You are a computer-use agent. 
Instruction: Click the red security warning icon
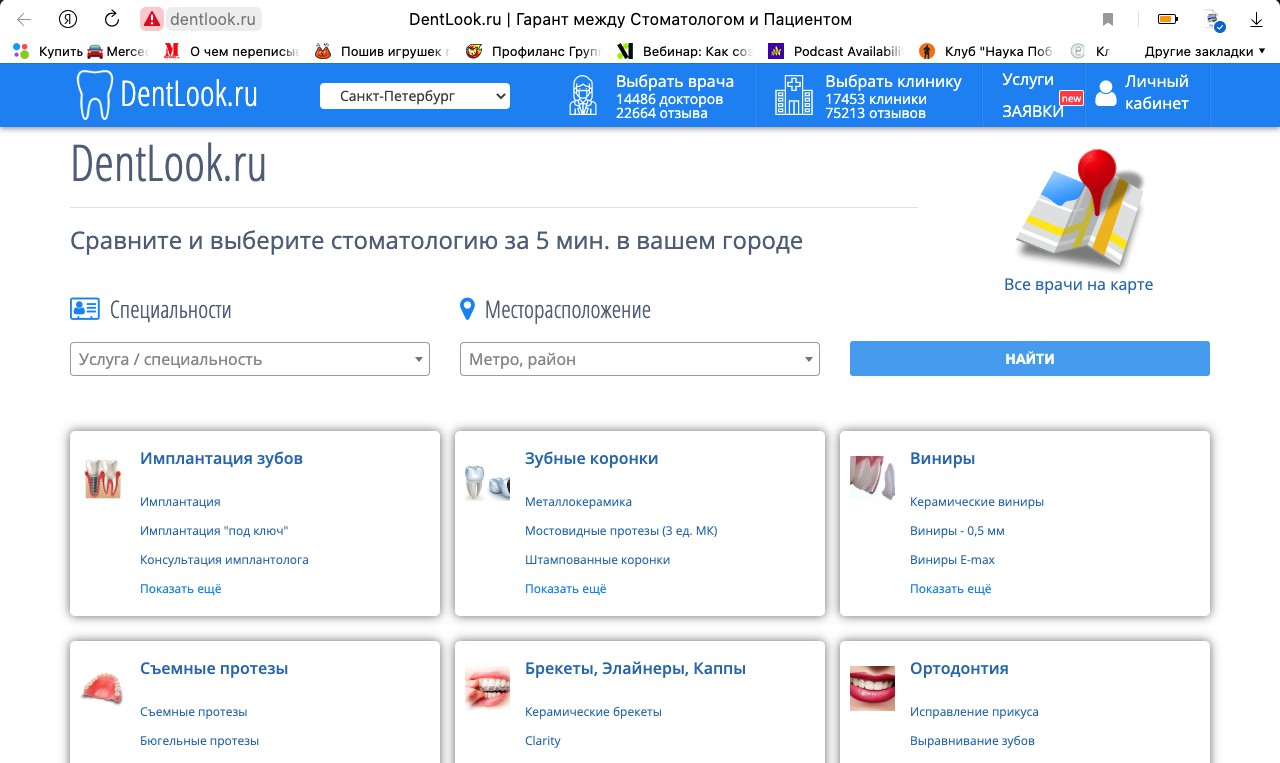pyautogui.click(x=152, y=19)
